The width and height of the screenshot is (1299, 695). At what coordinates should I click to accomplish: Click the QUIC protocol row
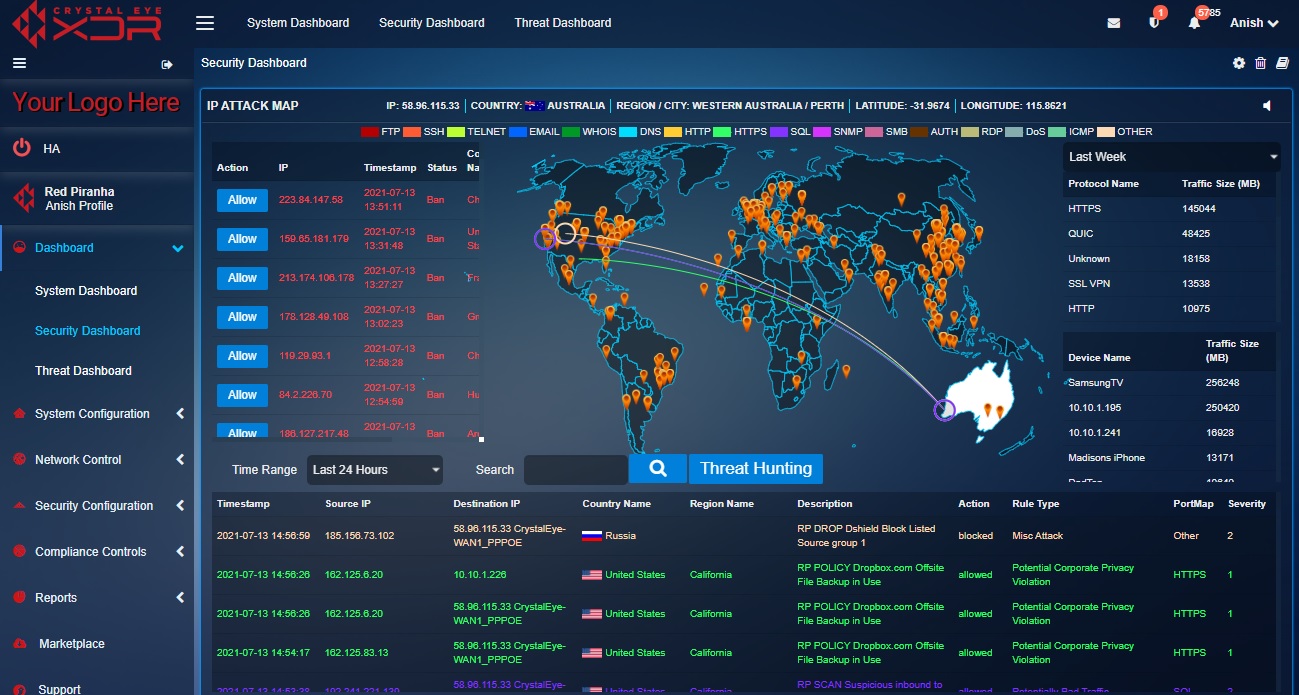1169,233
